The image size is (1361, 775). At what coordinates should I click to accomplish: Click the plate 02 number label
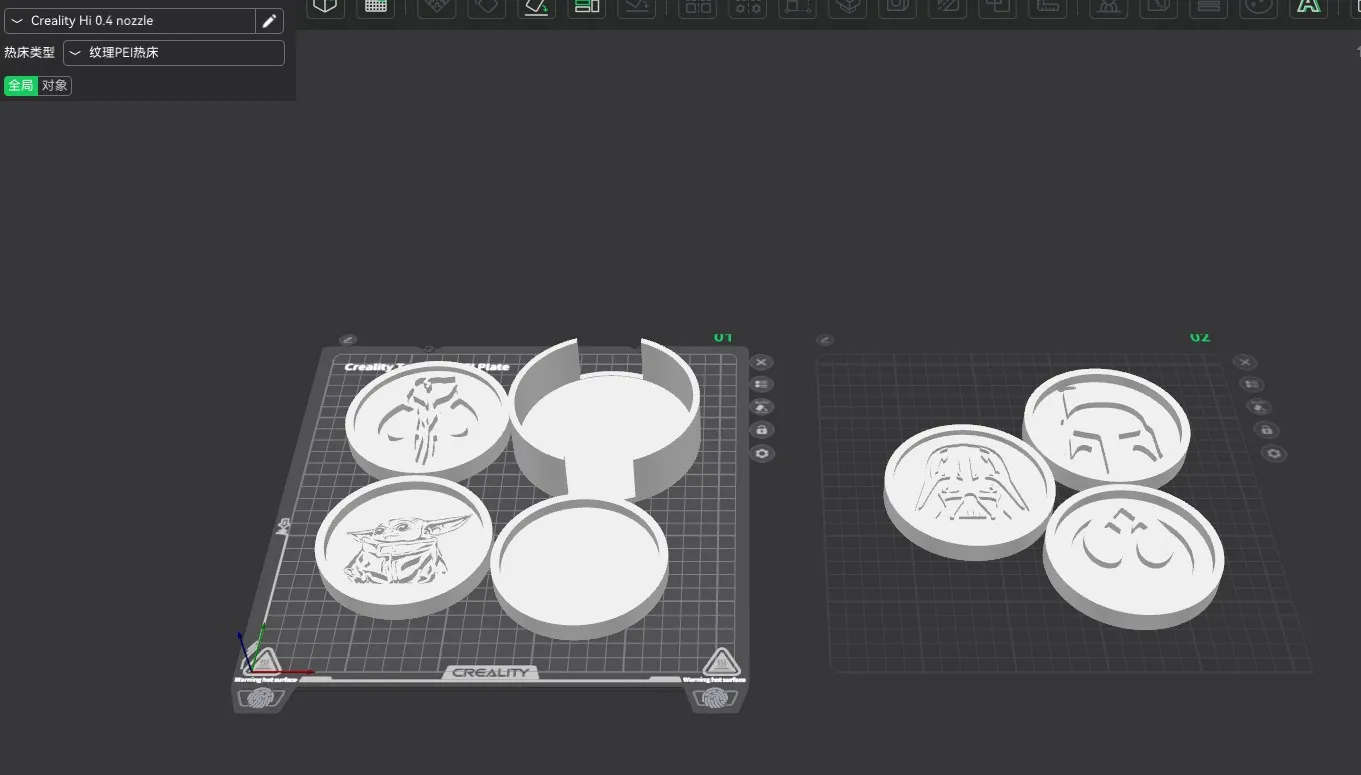[1200, 337]
